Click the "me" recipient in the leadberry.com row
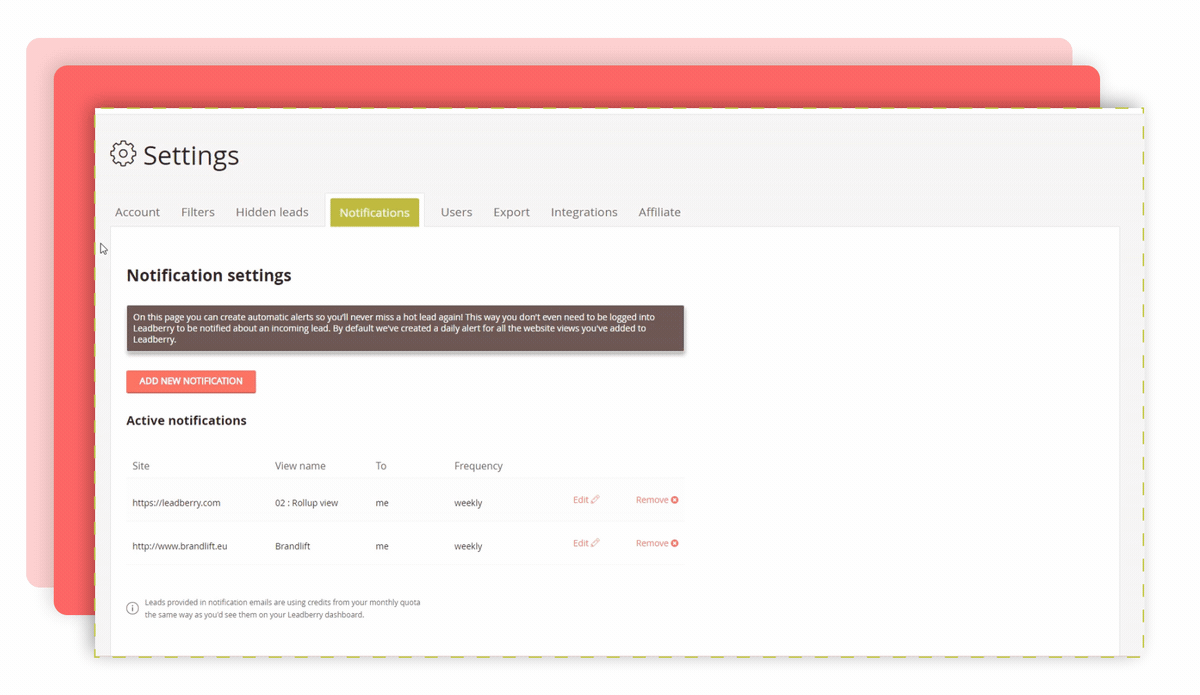Image resolution: width=1200 pixels, height=695 pixels. [x=382, y=503]
